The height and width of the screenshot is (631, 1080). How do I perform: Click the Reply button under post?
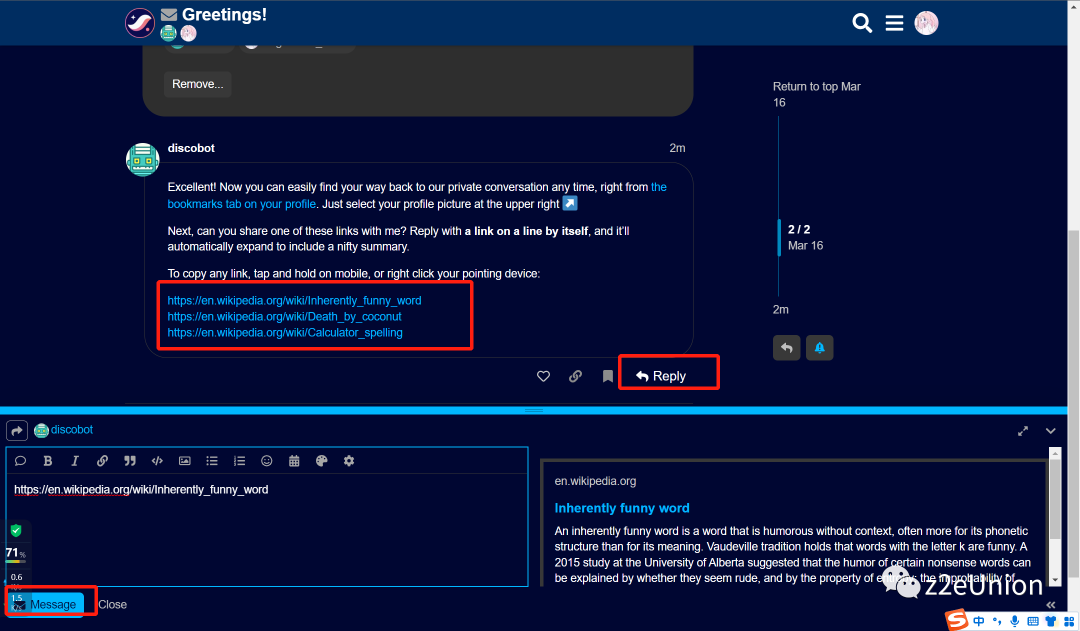tap(661, 376)
